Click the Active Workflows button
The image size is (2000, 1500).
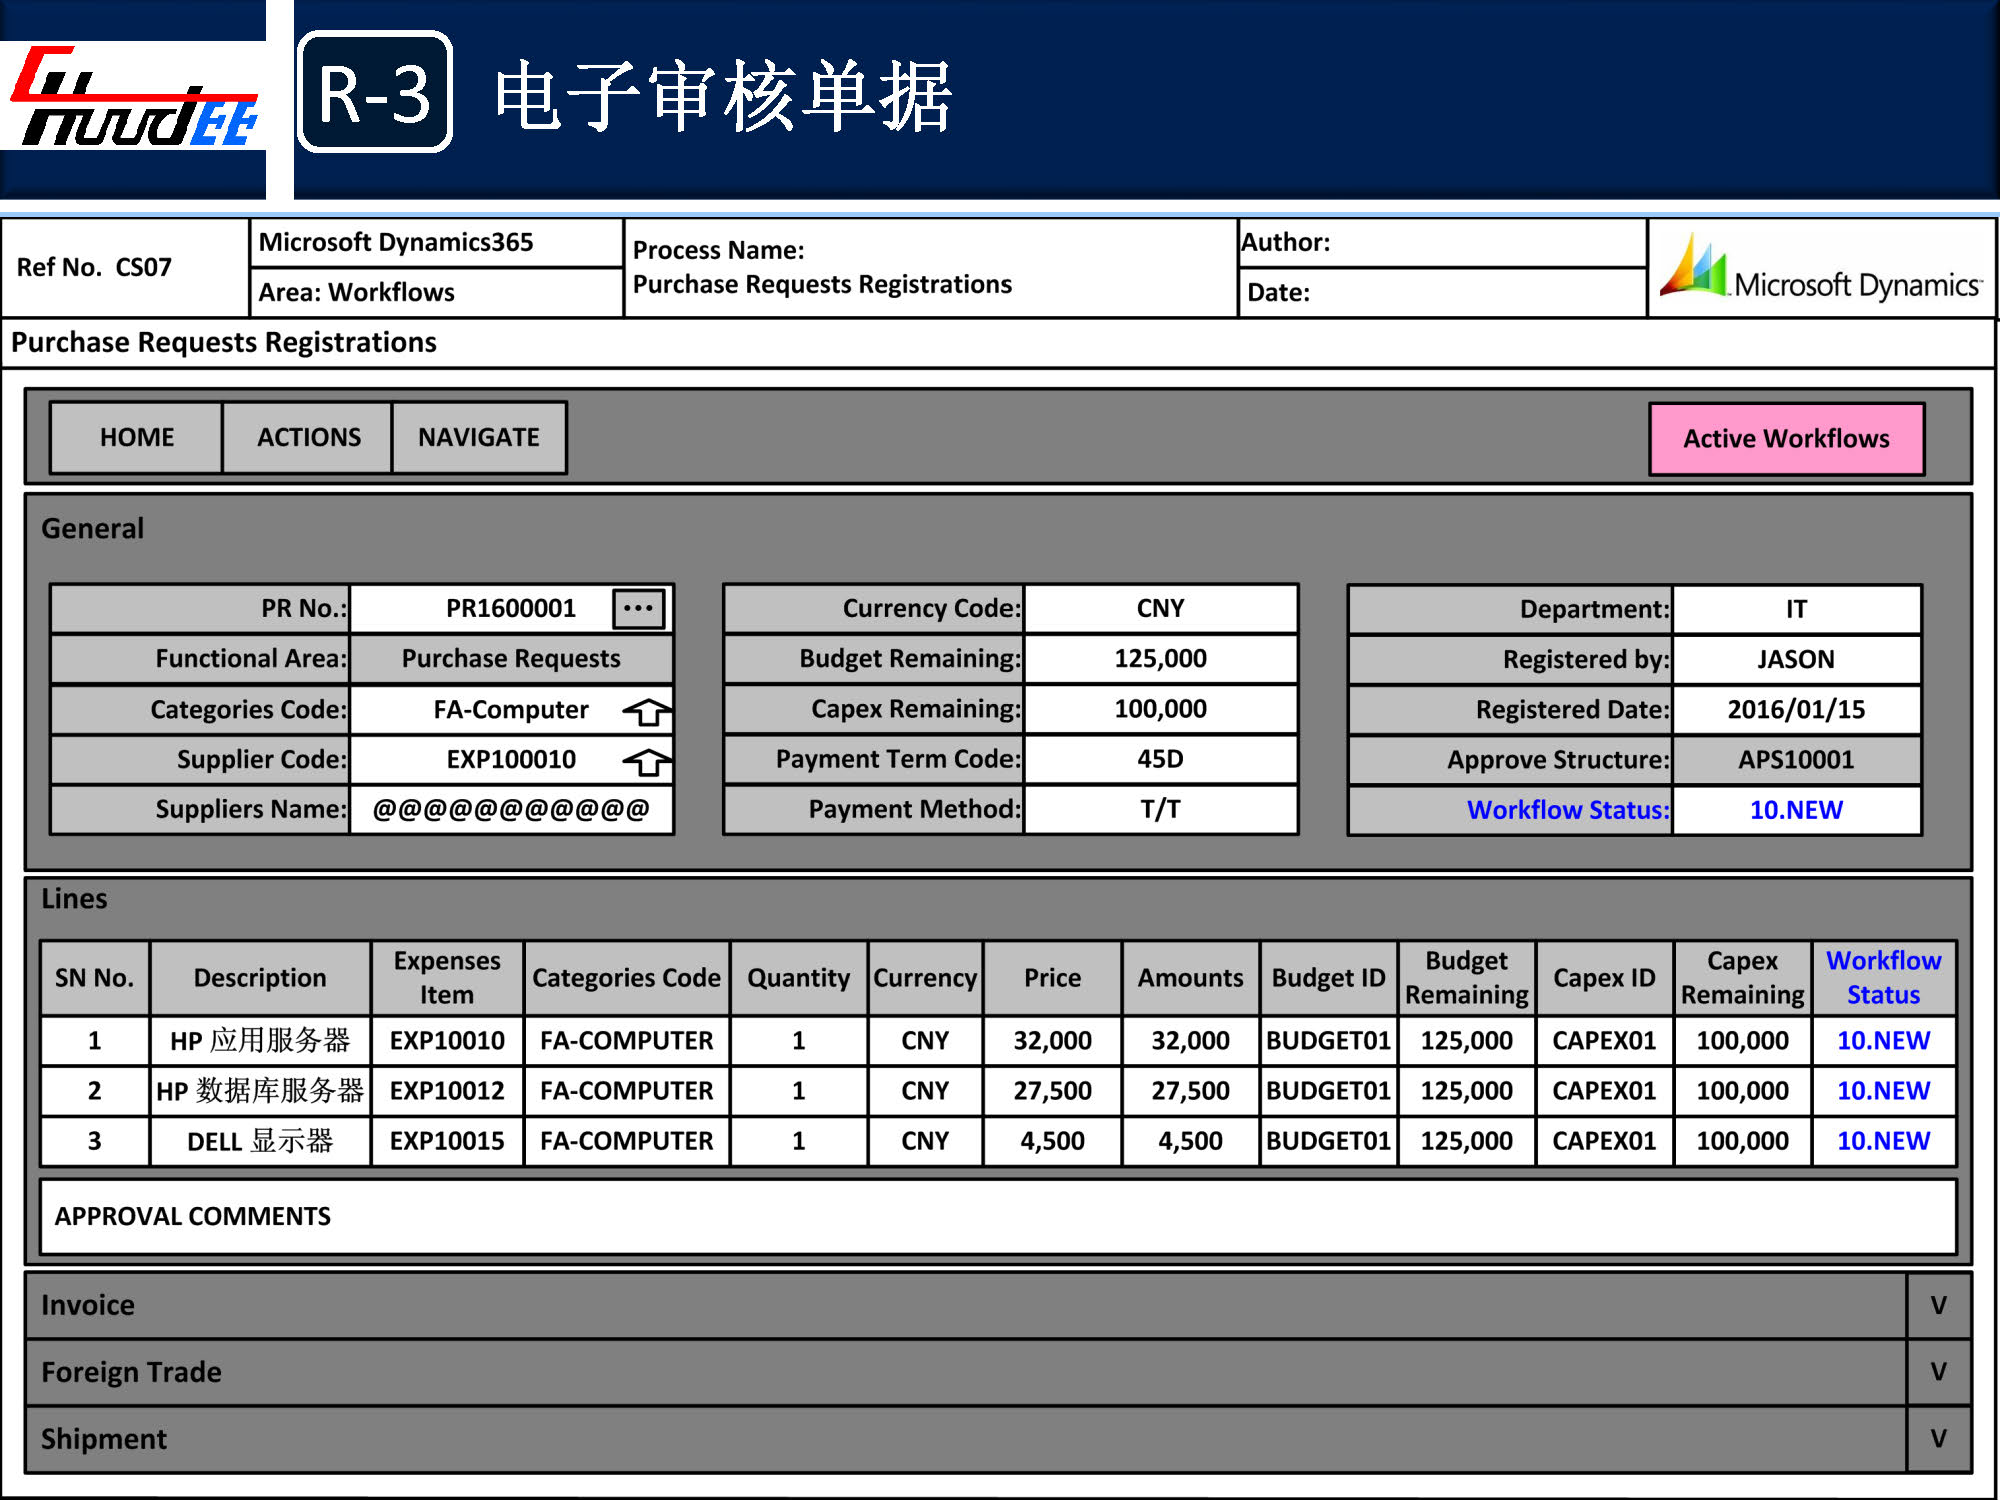point(1786,439)
